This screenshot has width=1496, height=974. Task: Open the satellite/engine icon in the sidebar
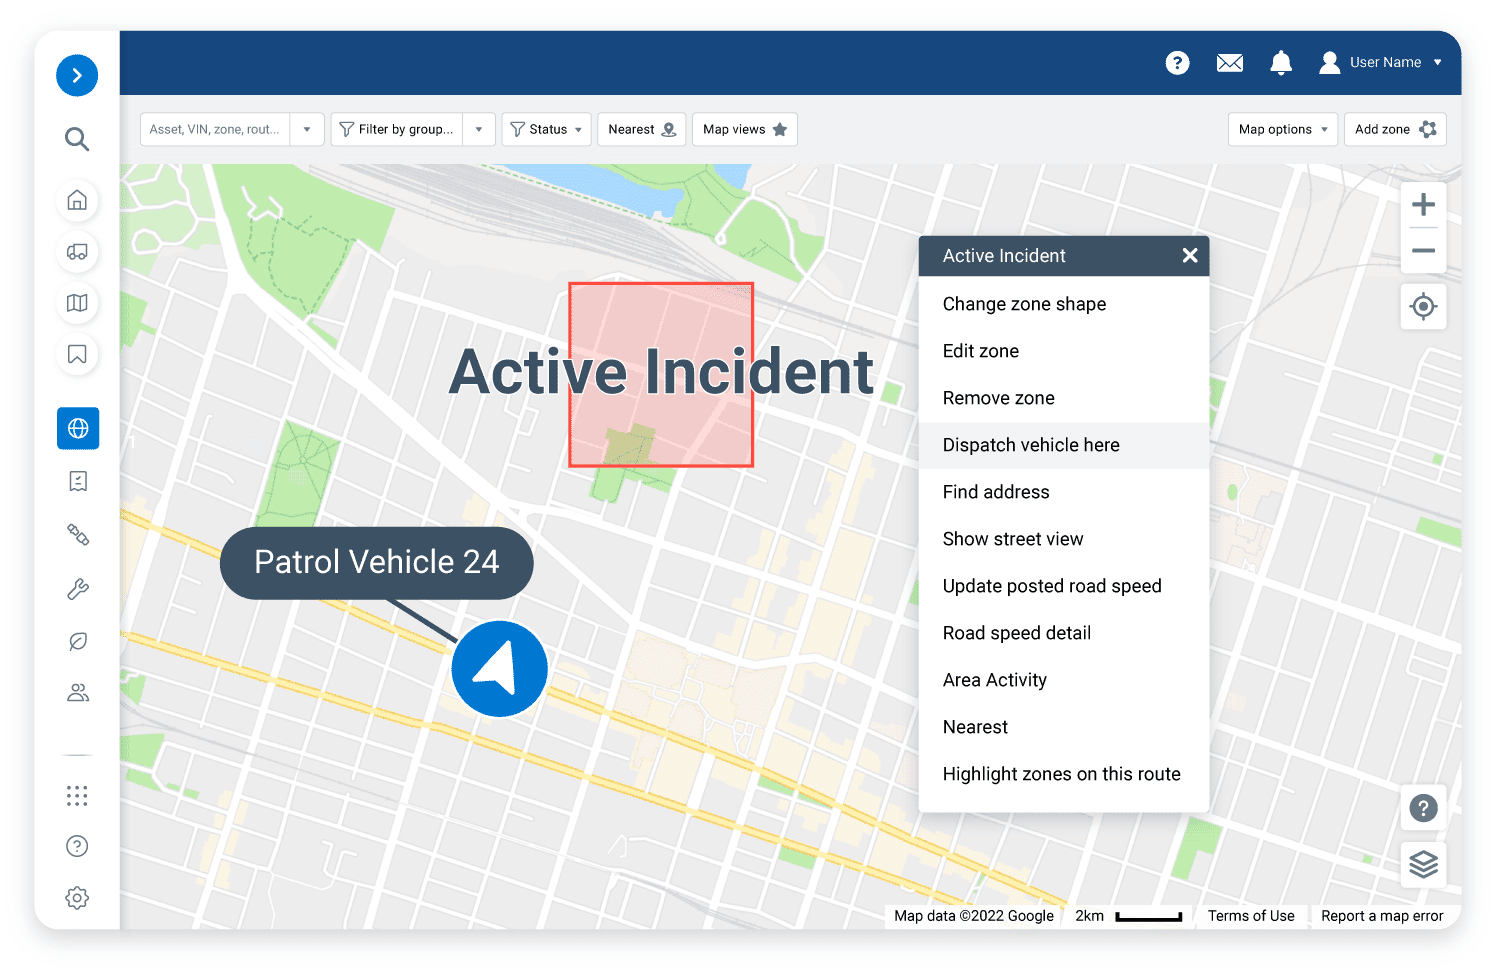(x=78, y=535)
